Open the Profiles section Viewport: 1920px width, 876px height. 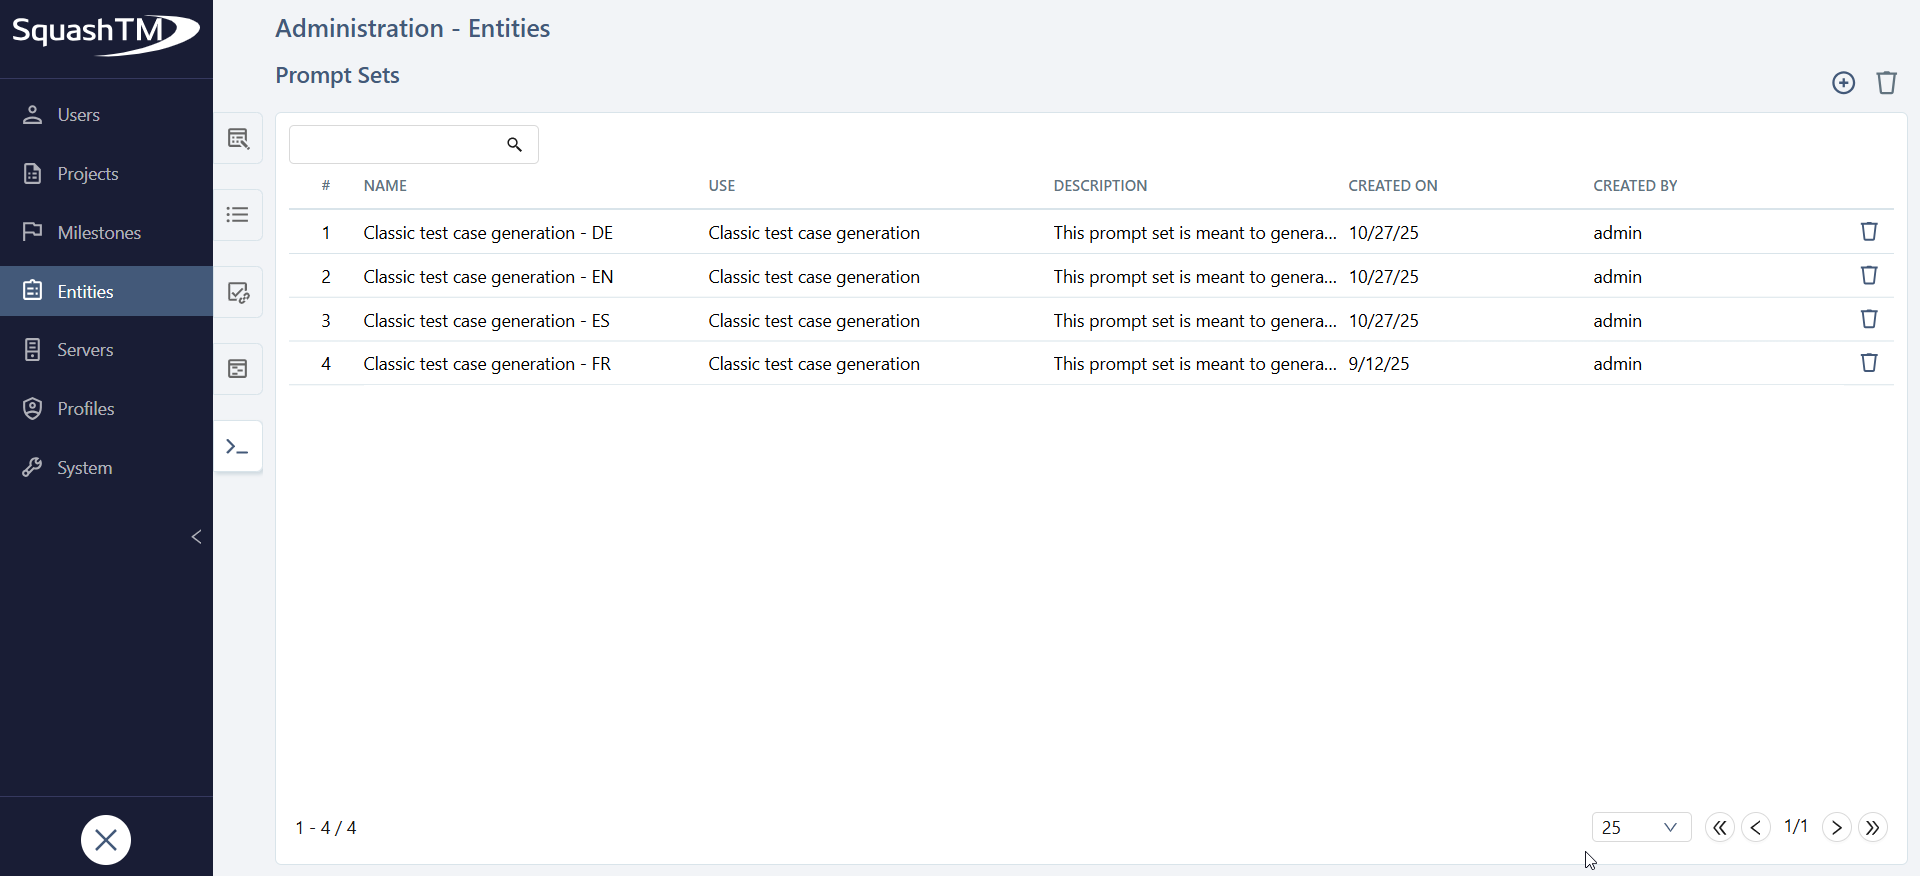[106, 409]
